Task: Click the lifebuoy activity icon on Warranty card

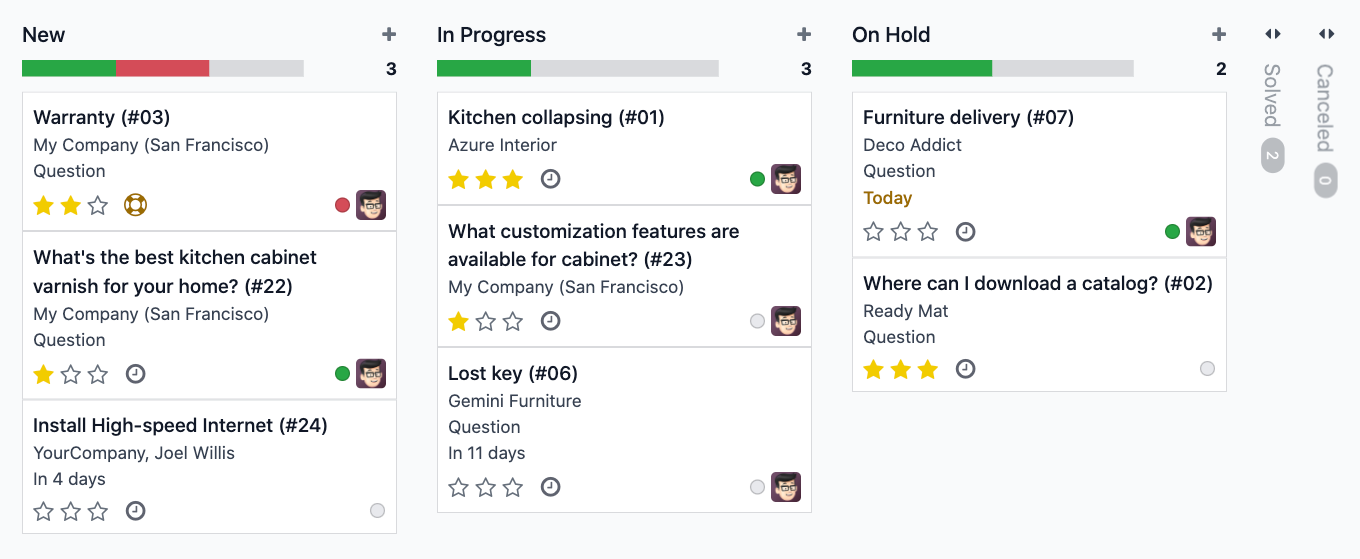Action: tap(135, 206)
